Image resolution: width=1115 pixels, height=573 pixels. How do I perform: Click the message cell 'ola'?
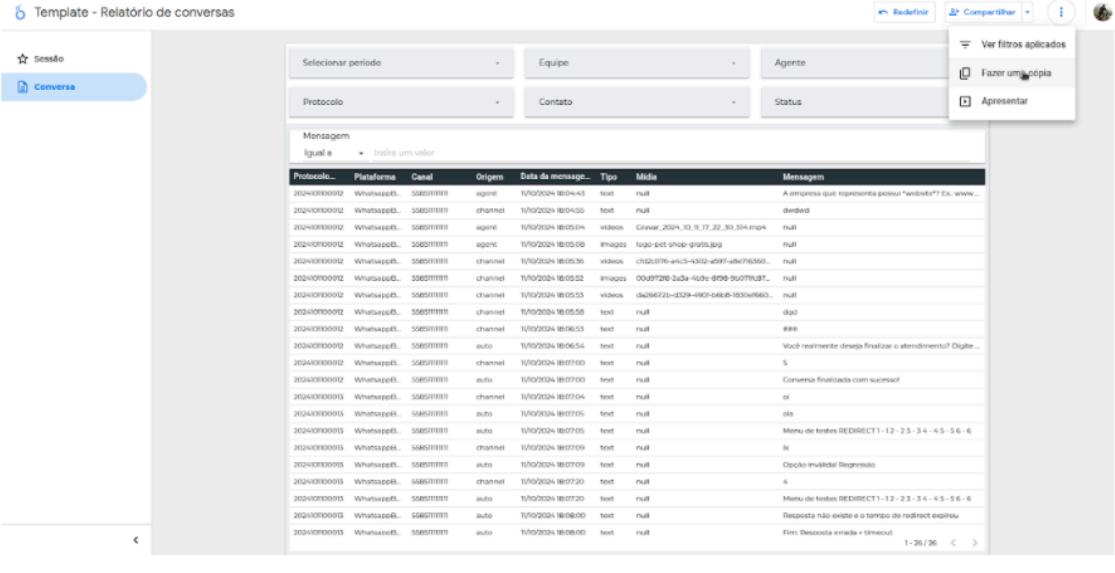788,414
